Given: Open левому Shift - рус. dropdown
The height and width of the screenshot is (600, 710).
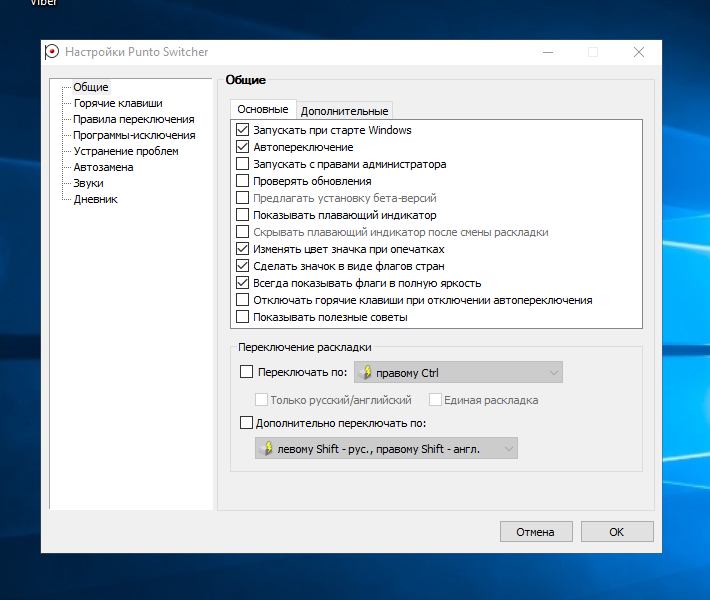Looking at the screenshot, I should 386,448.
